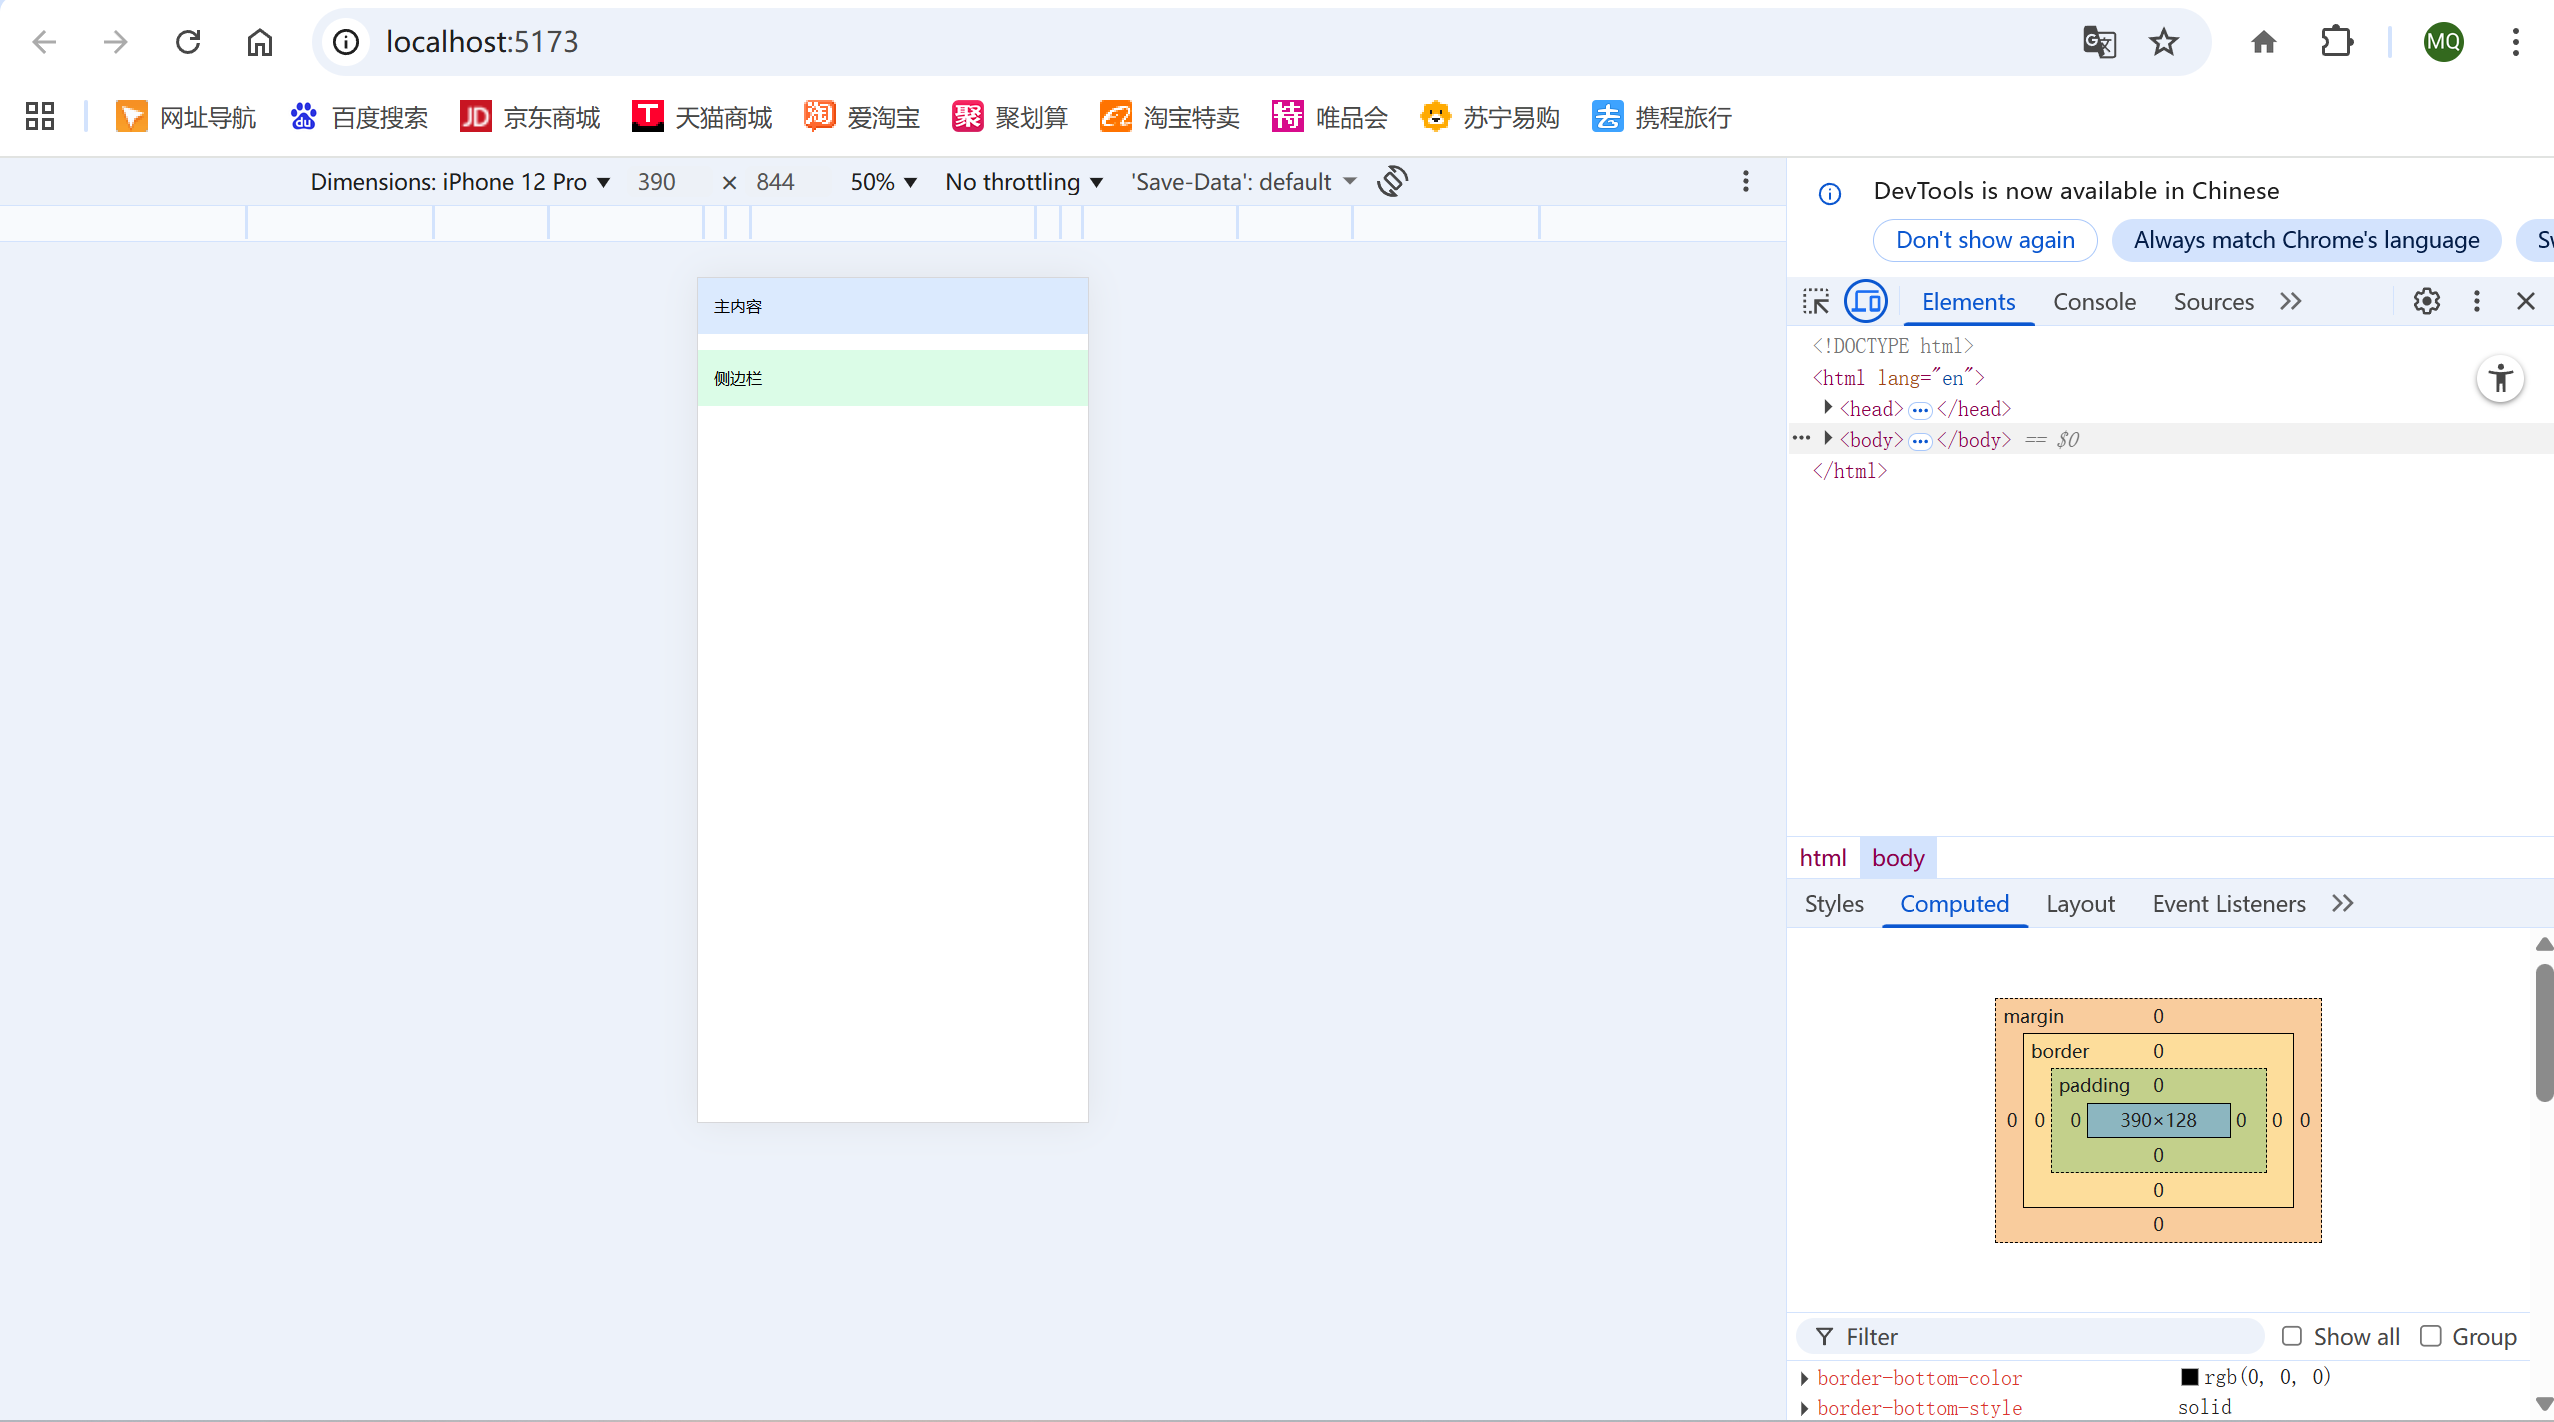Viewport: 2554px width, 1422px height.
Task: Click the black border-bottom-color swatch
Action: tap(2189, 1377)
